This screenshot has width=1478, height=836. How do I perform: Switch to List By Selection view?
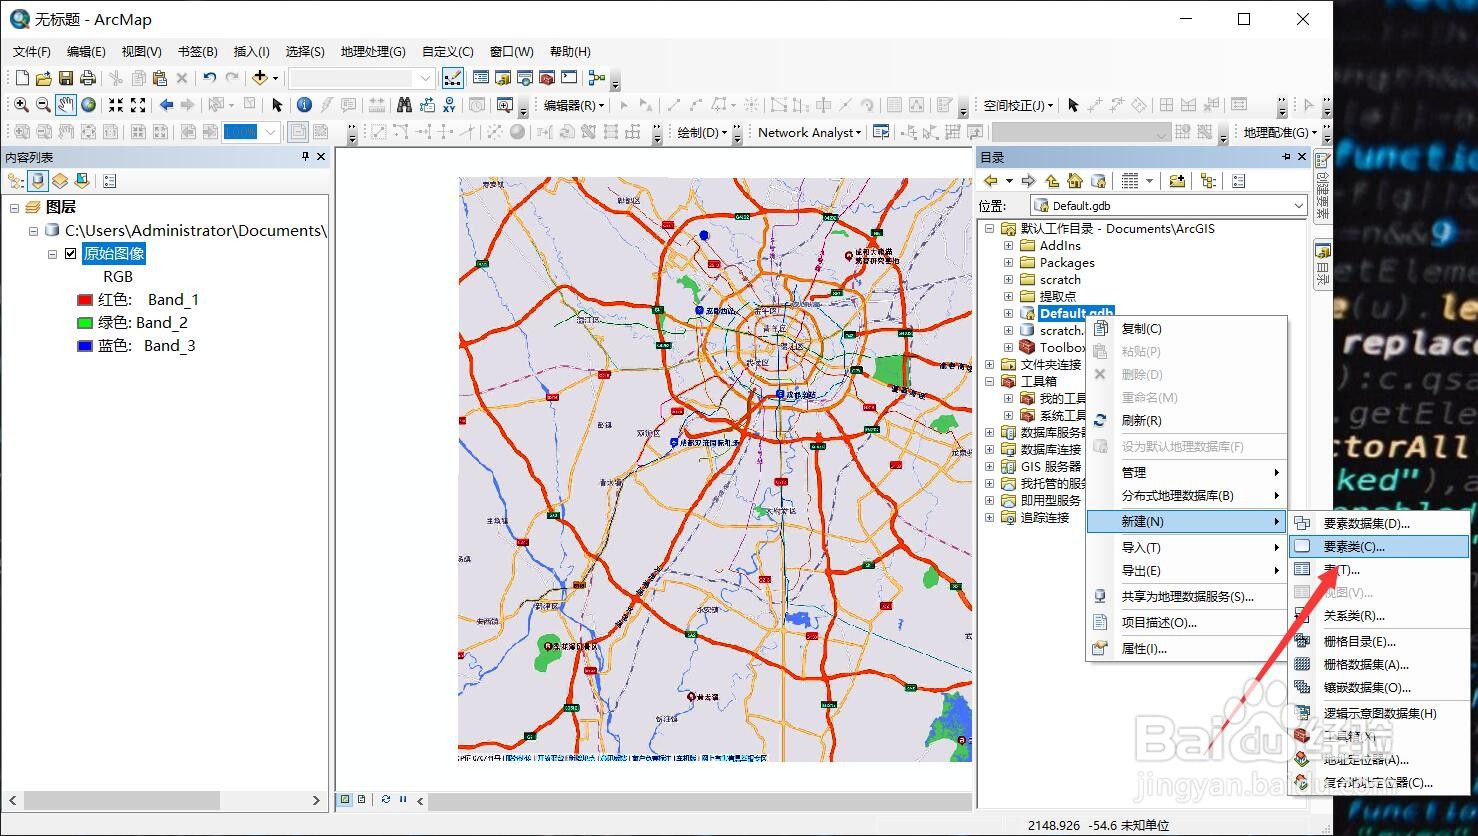[x=82, y=181]
